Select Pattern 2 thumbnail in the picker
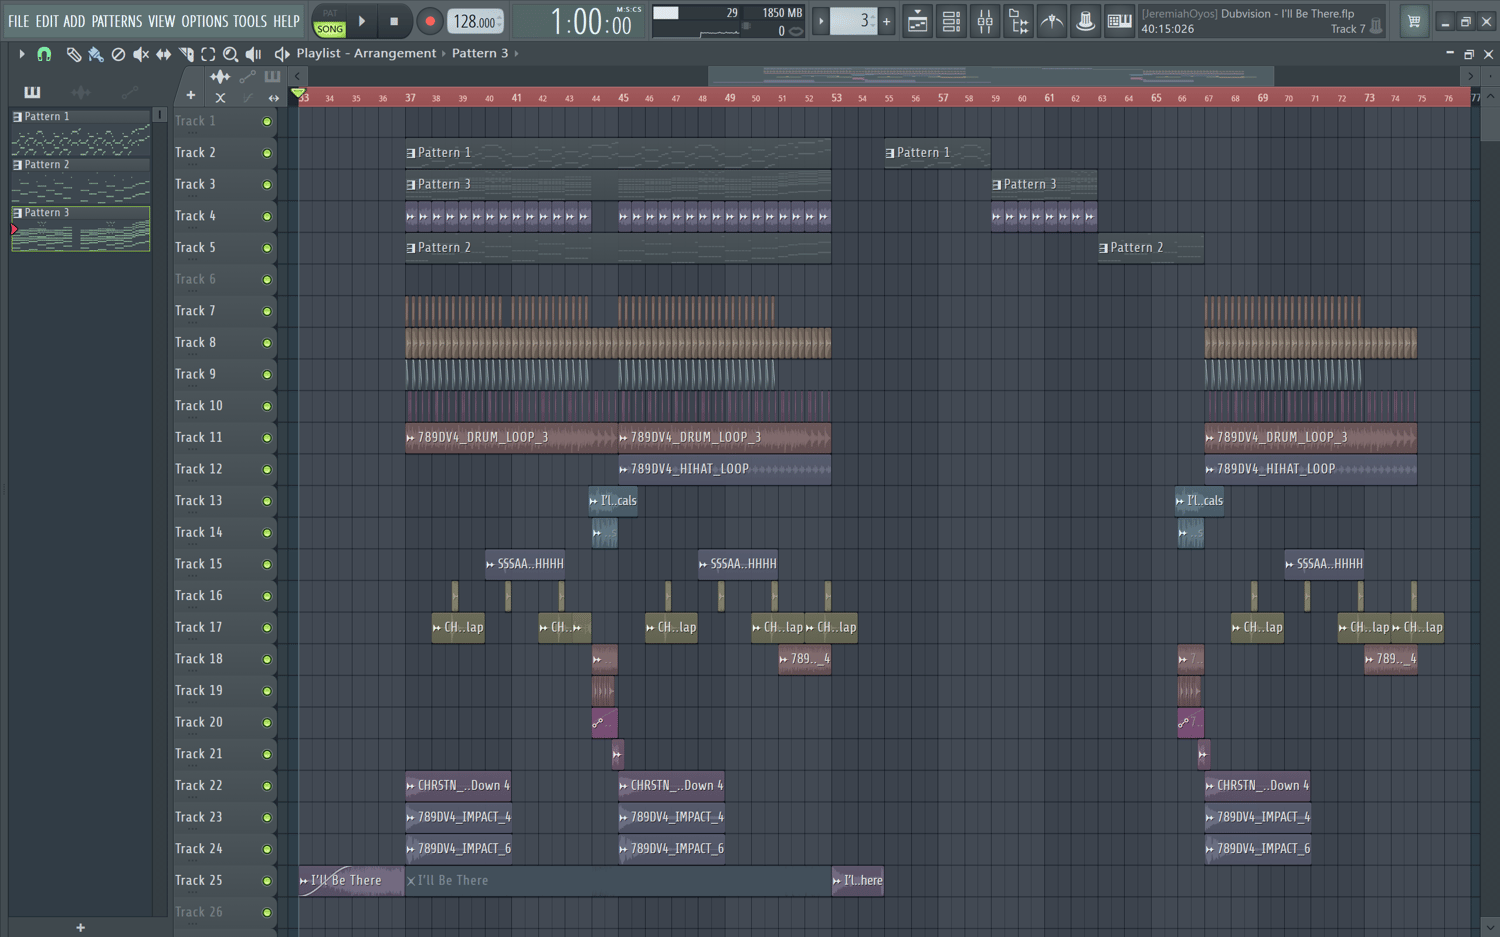1500x937 pixels. click(80, 182)
